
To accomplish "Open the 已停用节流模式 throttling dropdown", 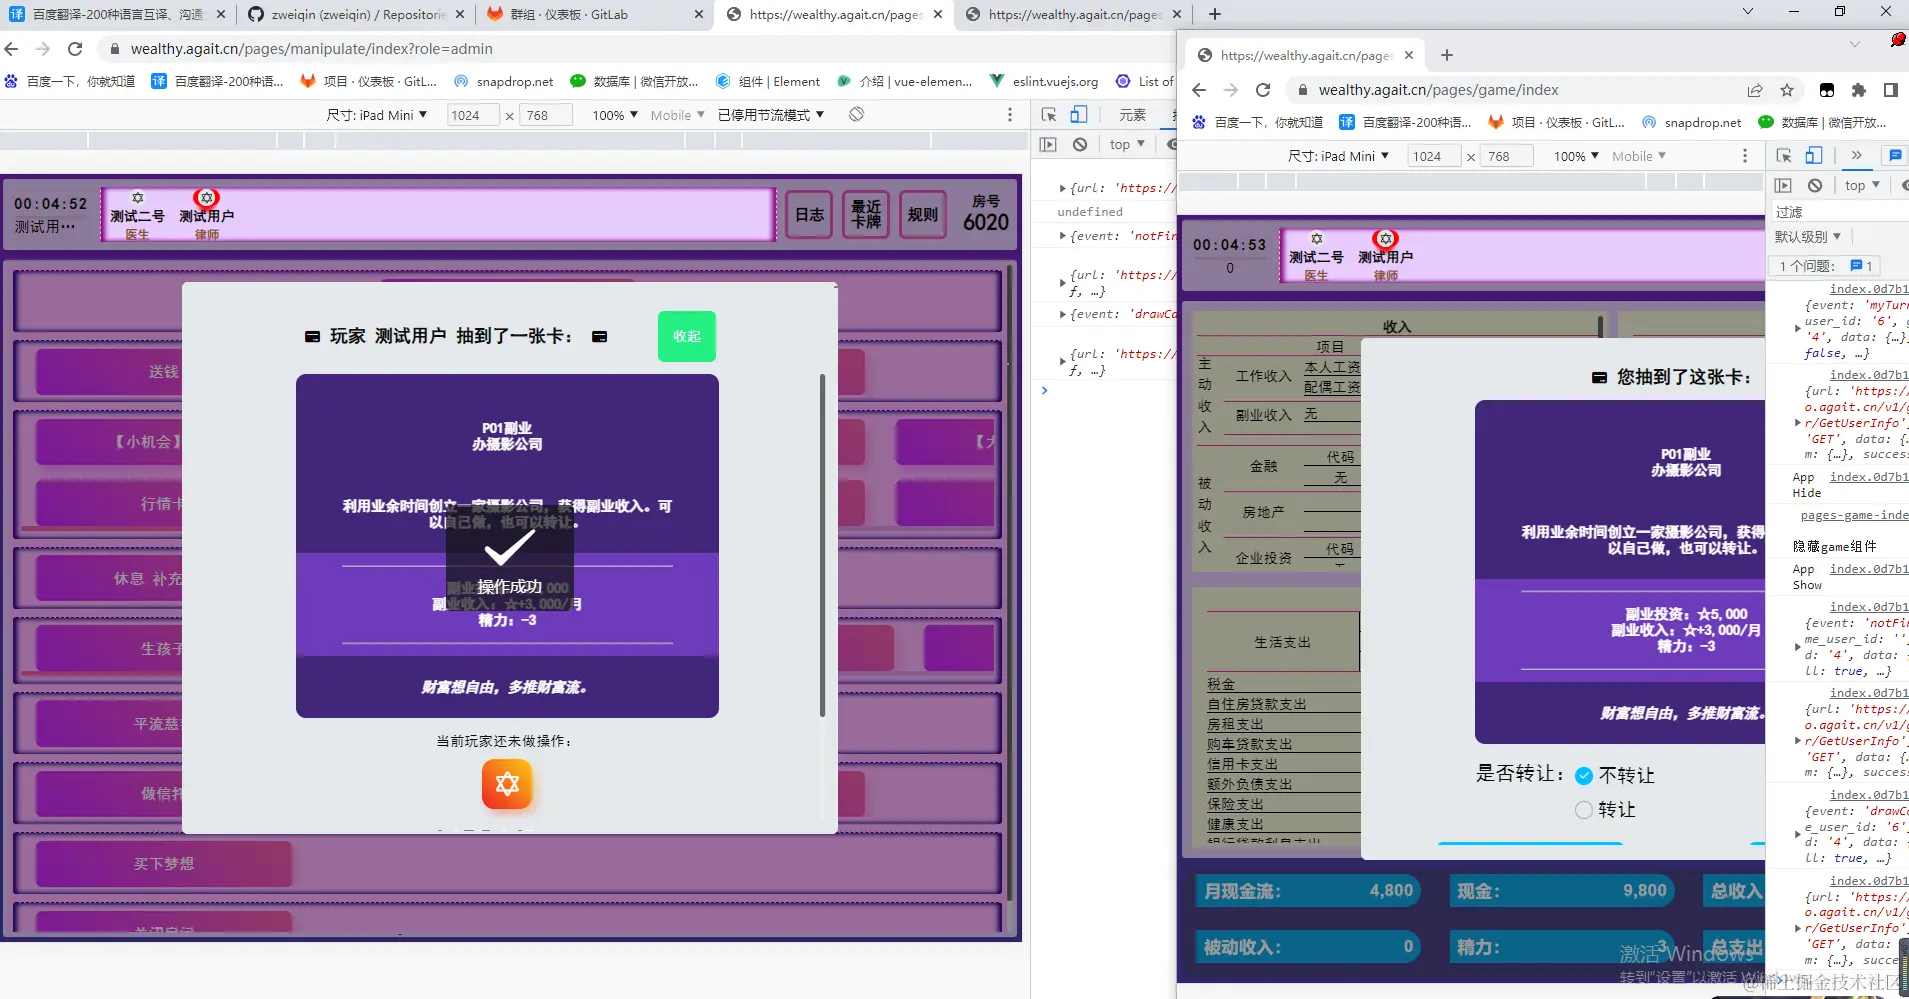I will (x=771, y=115).
